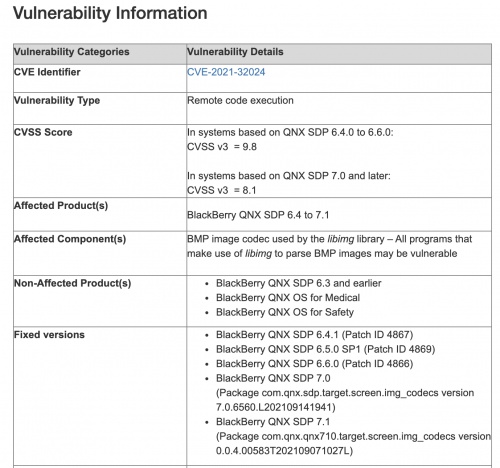Click the Affected Component(s) row label
The width and height of the screenshot is (500, 468).
click(70, 239)
